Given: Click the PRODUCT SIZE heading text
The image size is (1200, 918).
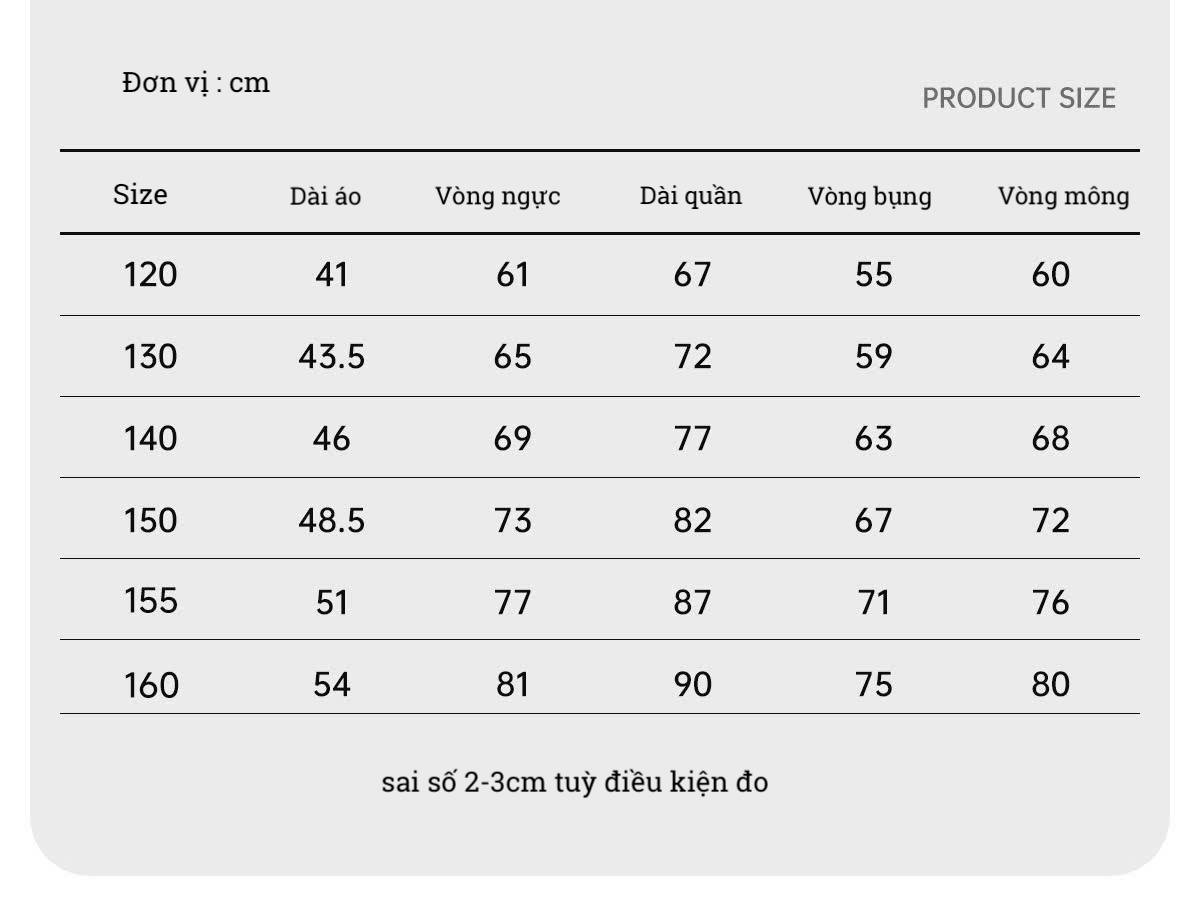Looking at the screenshot, I should point(1018,98).
